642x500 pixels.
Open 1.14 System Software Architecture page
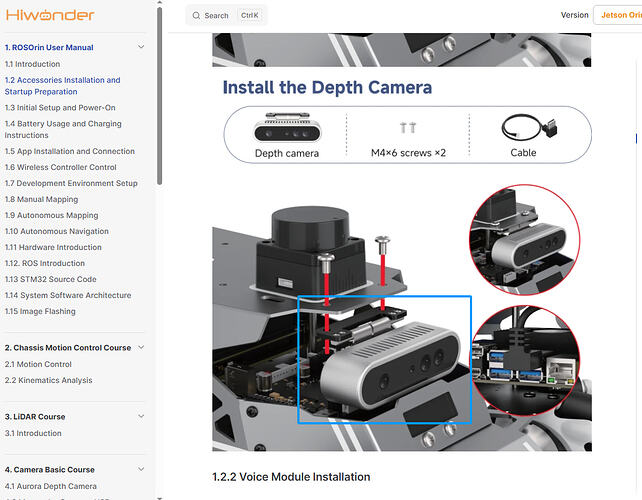point(68,295)
